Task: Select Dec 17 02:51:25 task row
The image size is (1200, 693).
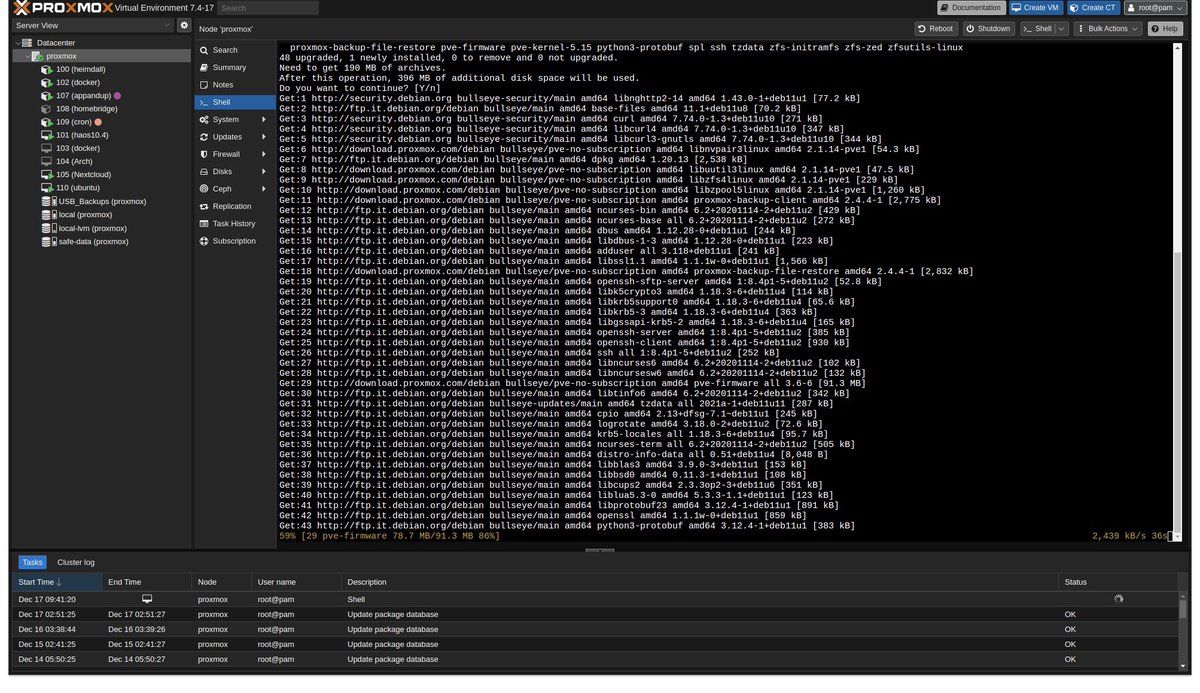Action: tap(595, 614)
